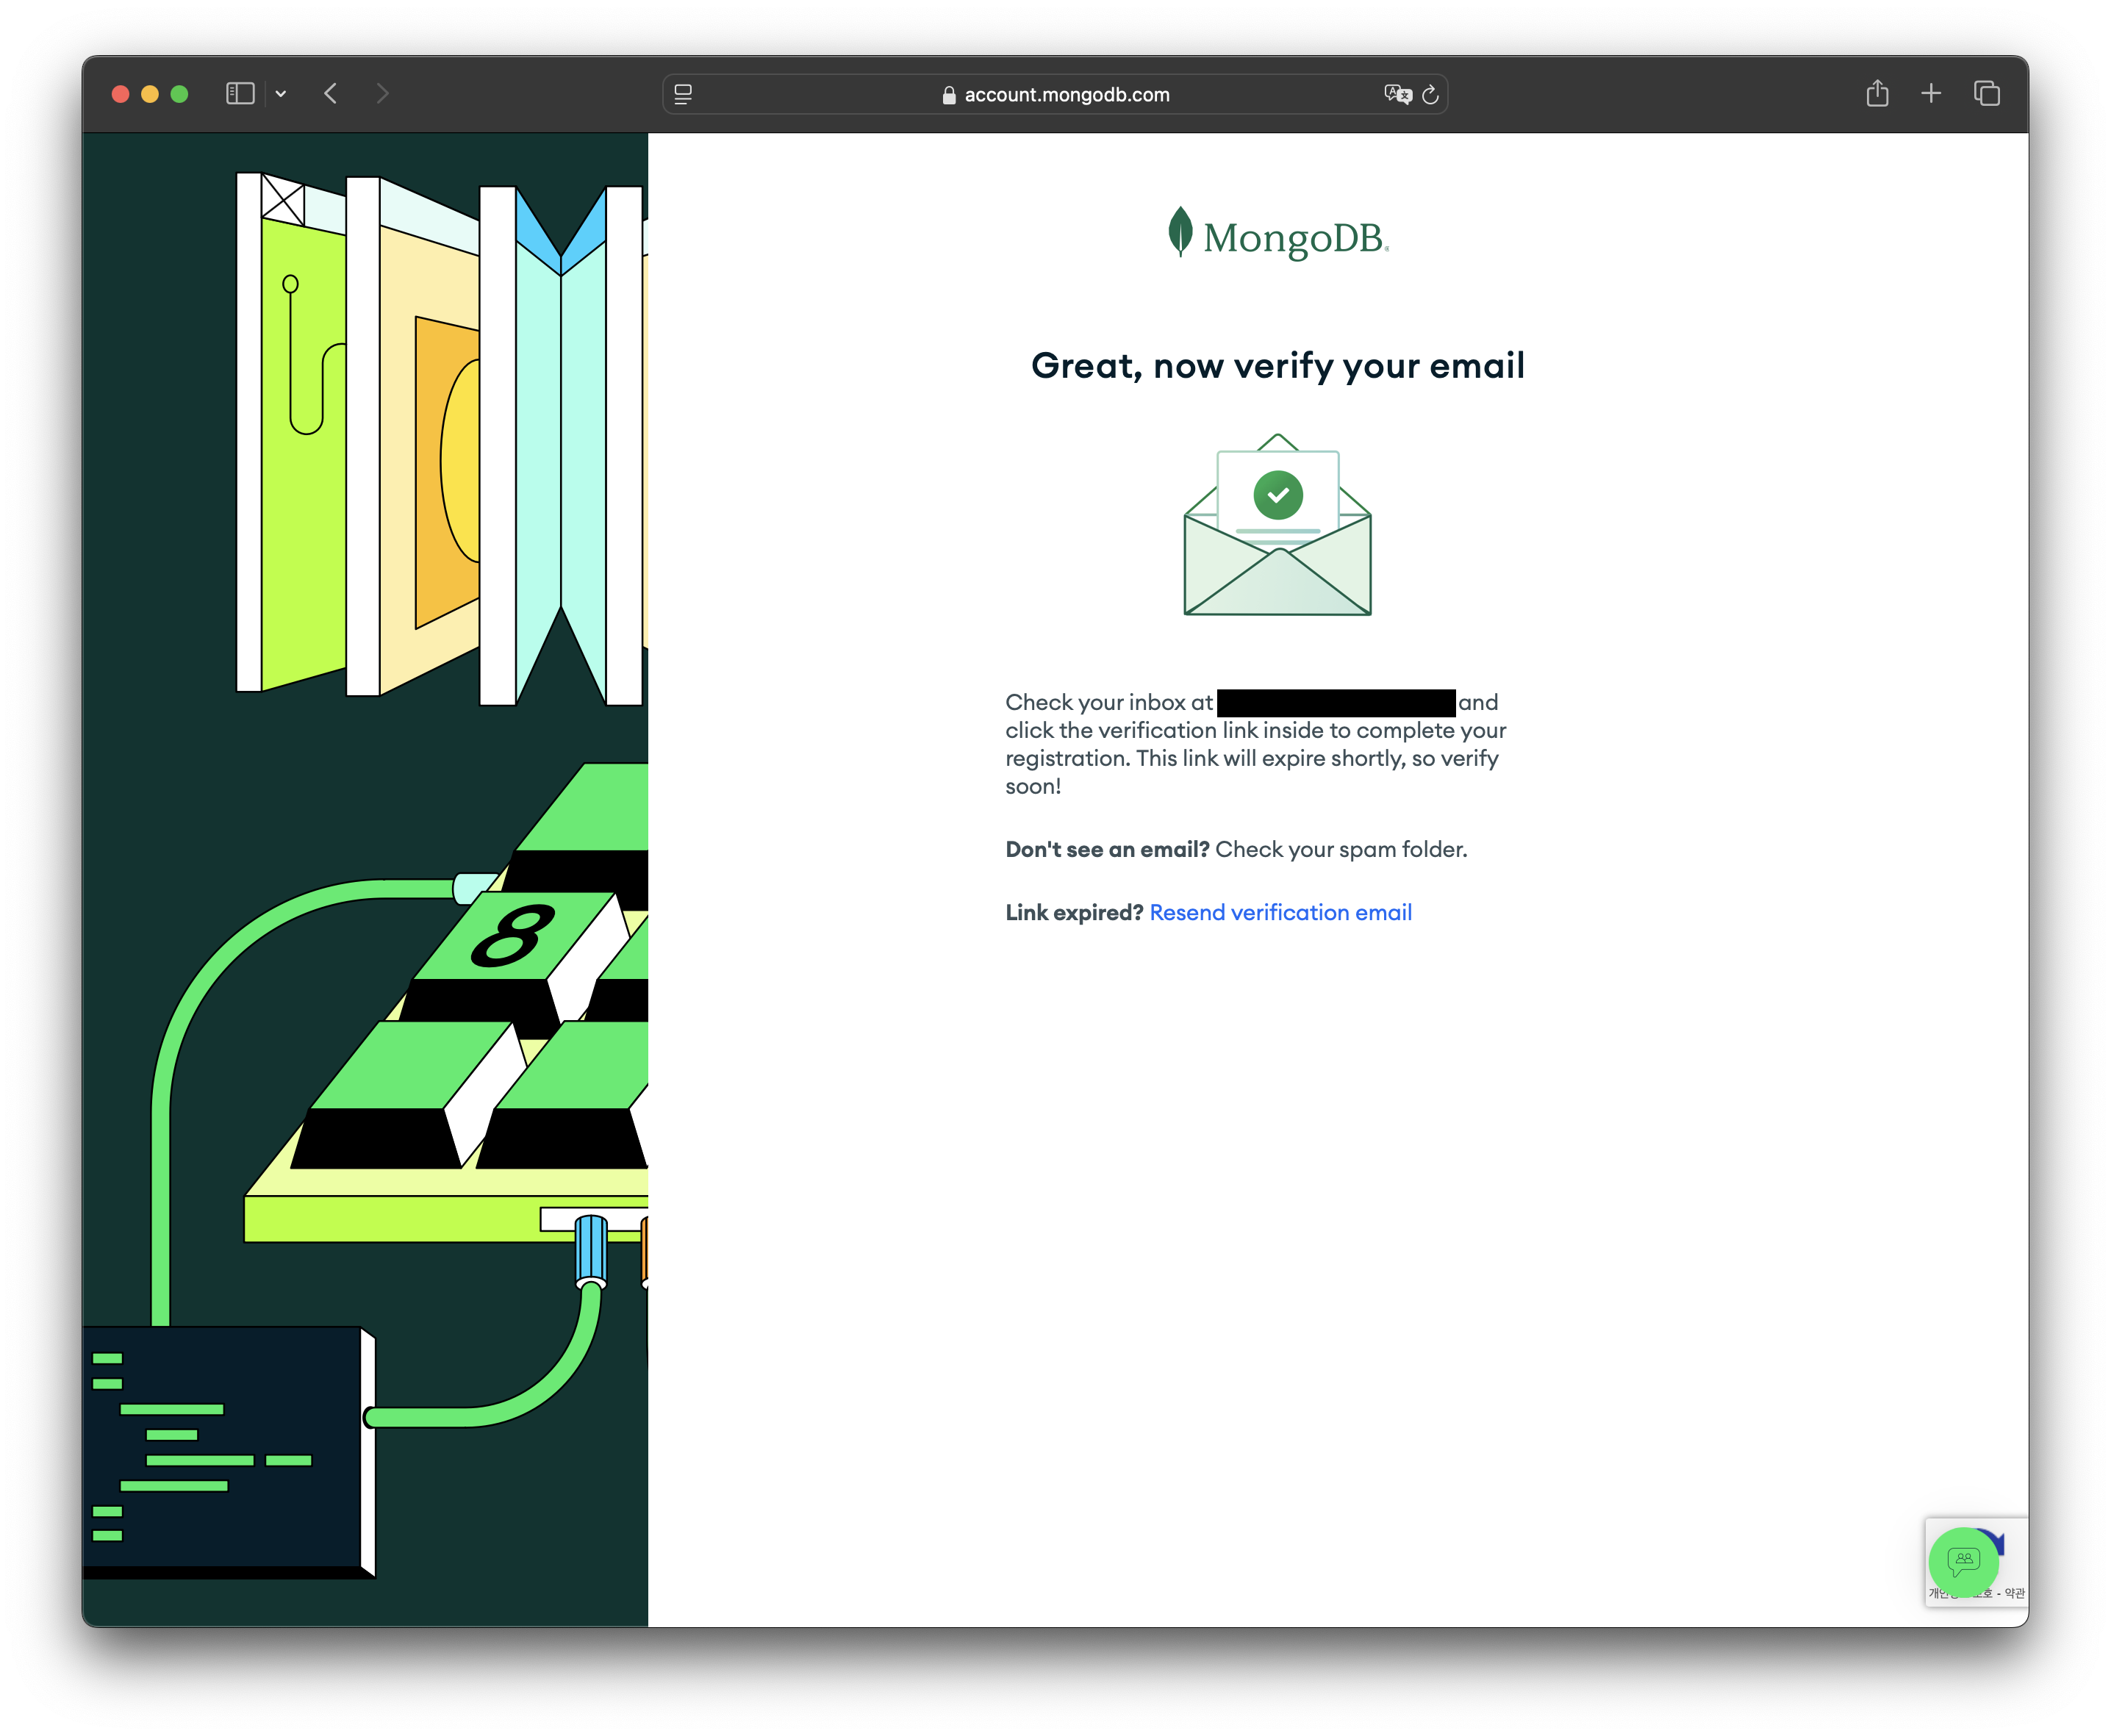Show the Safari sidebar
The height and width of the screenshot is (1736, 2111).
tap(240, 94)
